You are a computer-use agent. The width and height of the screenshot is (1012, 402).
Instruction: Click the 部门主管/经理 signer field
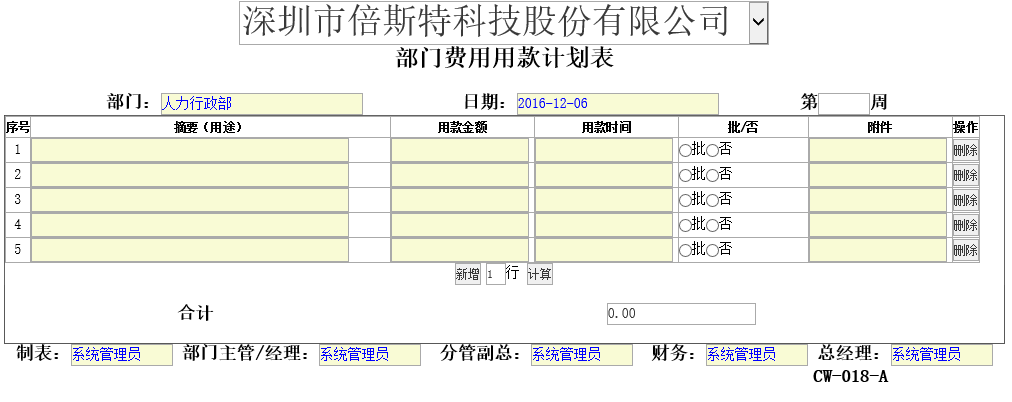point(370,355)
